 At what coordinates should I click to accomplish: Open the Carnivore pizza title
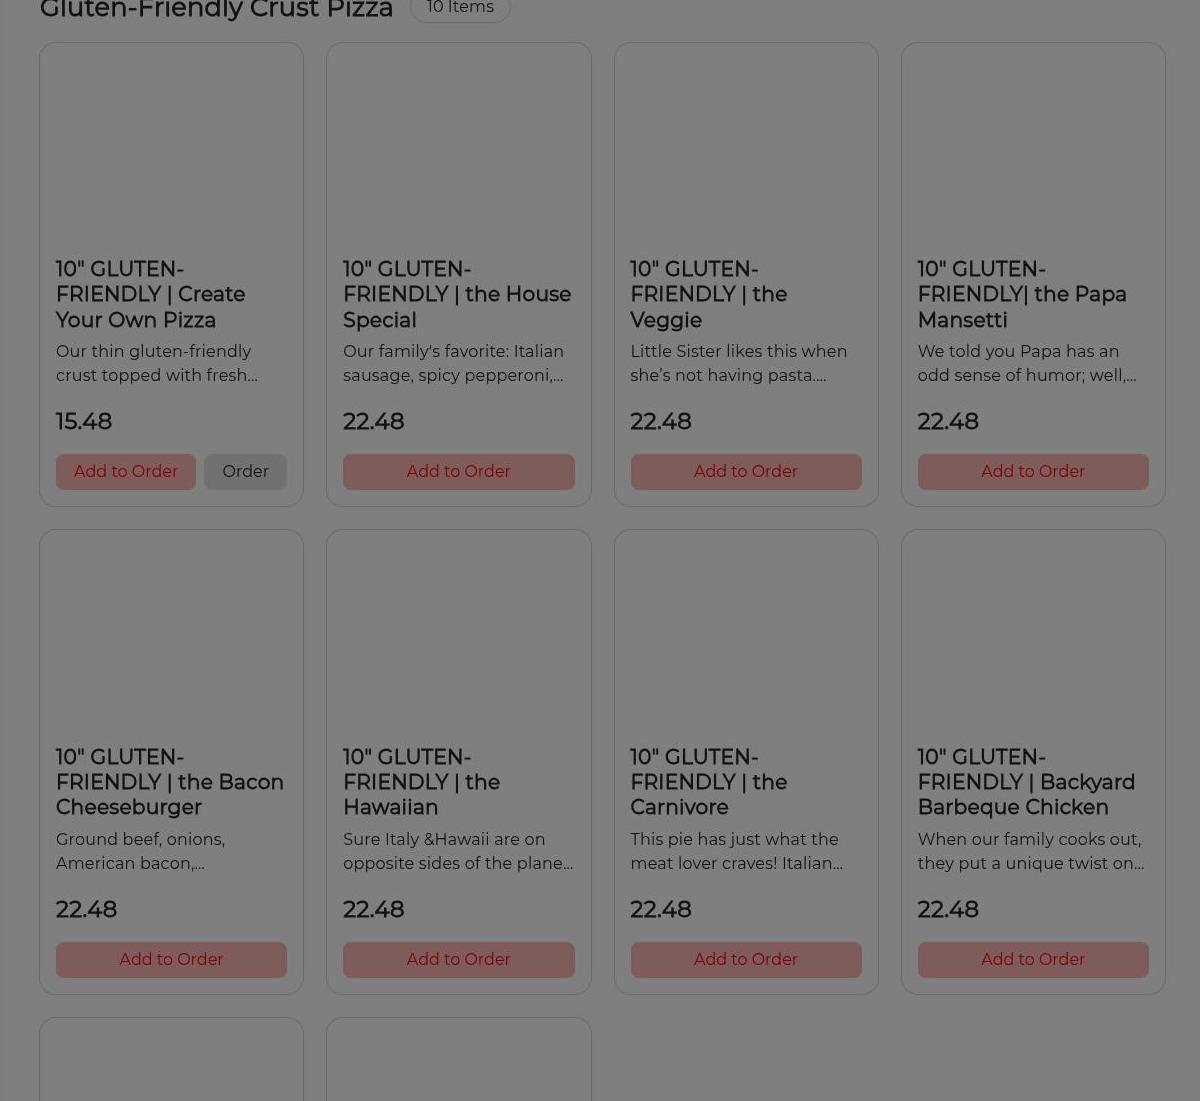(x=708, y=782)
